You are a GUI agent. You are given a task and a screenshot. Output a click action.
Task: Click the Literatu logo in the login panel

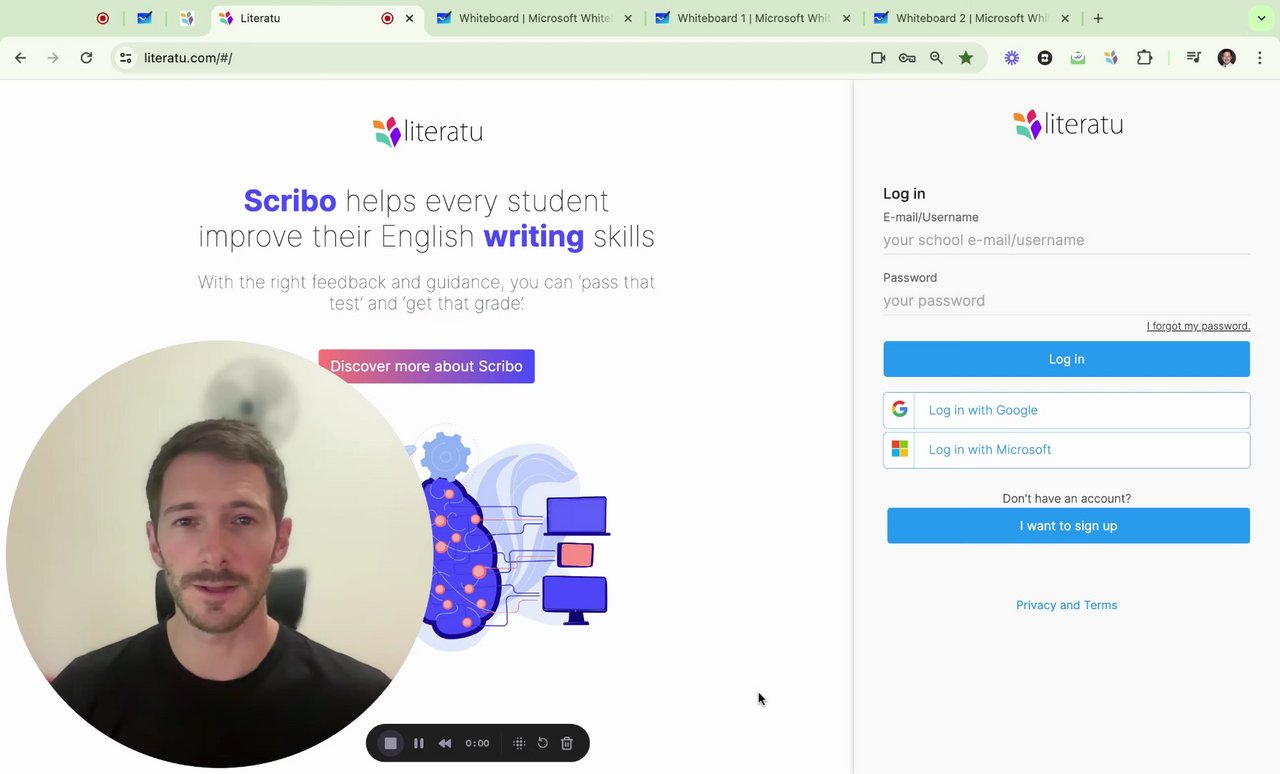pyautogui.click(x=1067, y=124)
